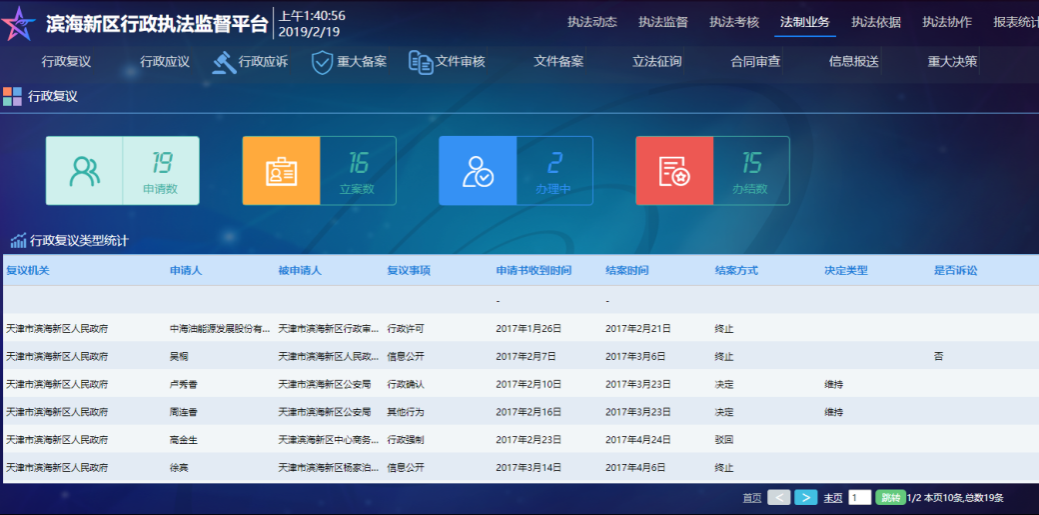Click the 驳回 closing method cell
The height and width of the screenshot is (515, 1039).
click(x=724, y=439)
